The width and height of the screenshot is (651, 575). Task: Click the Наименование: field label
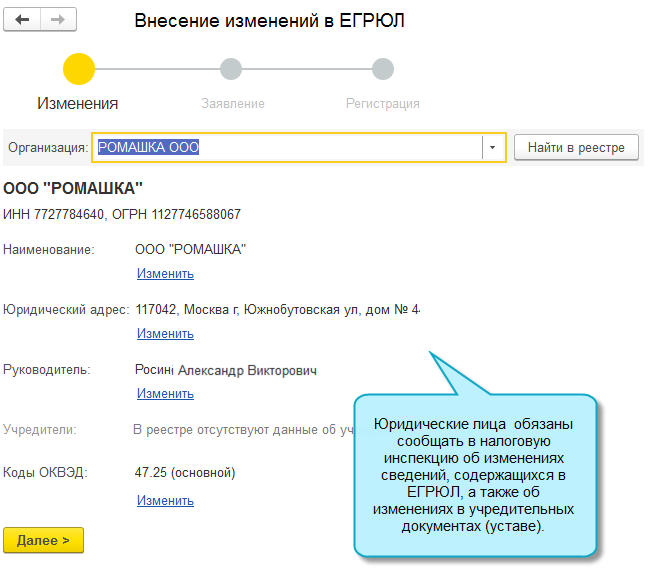pyautogui.click(x=49, y=250)
